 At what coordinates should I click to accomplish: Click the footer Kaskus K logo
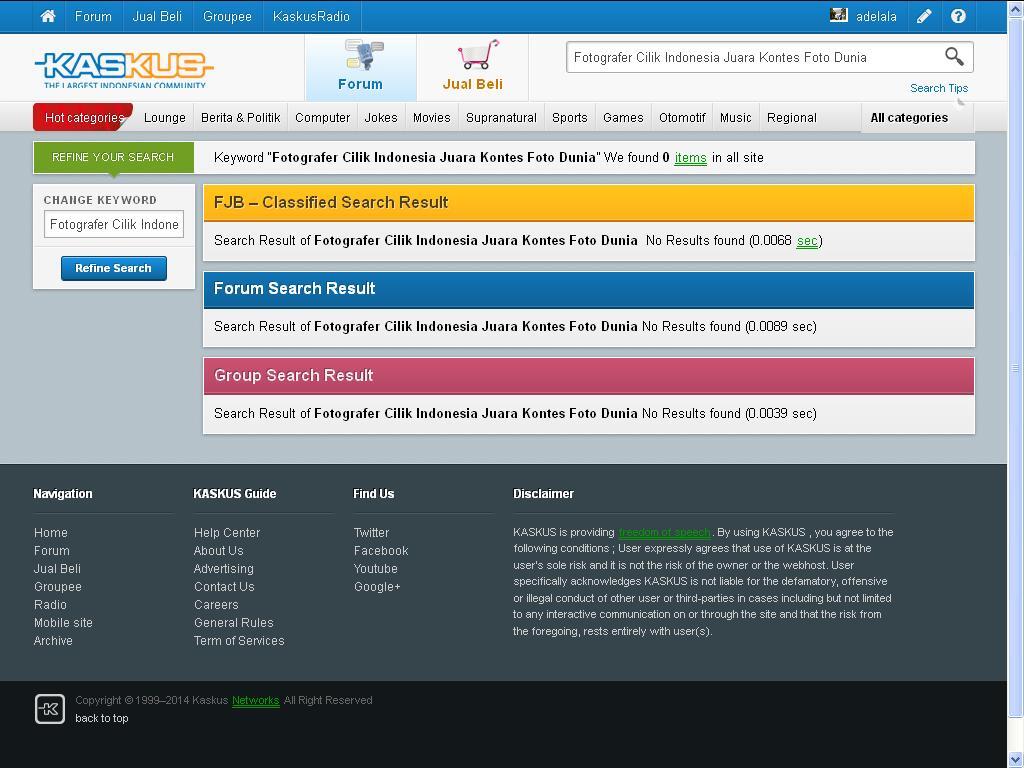(x=50, y=709)
